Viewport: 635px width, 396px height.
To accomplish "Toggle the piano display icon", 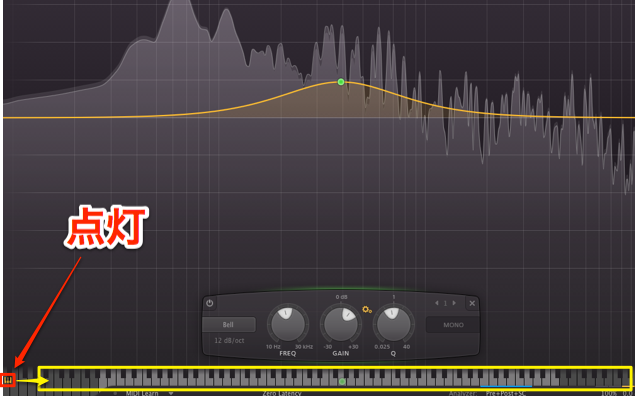I will [x=8, y=380].
